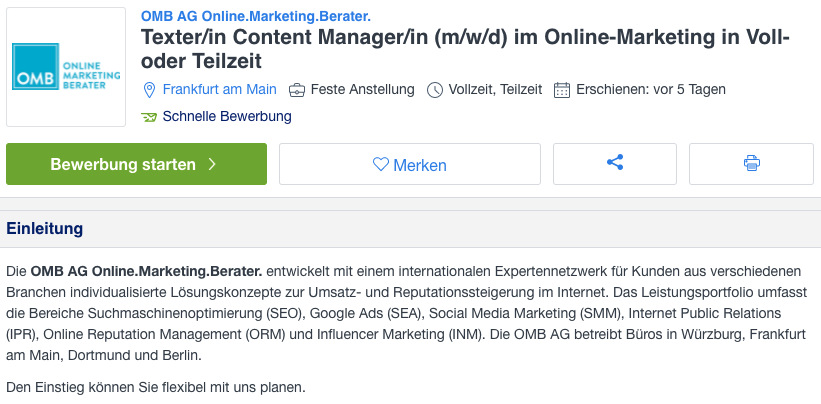Image resolution: width=821 pixels, height=404 pixels.
Task: Click the heart icon in Merken
Action: pos(380,164)
